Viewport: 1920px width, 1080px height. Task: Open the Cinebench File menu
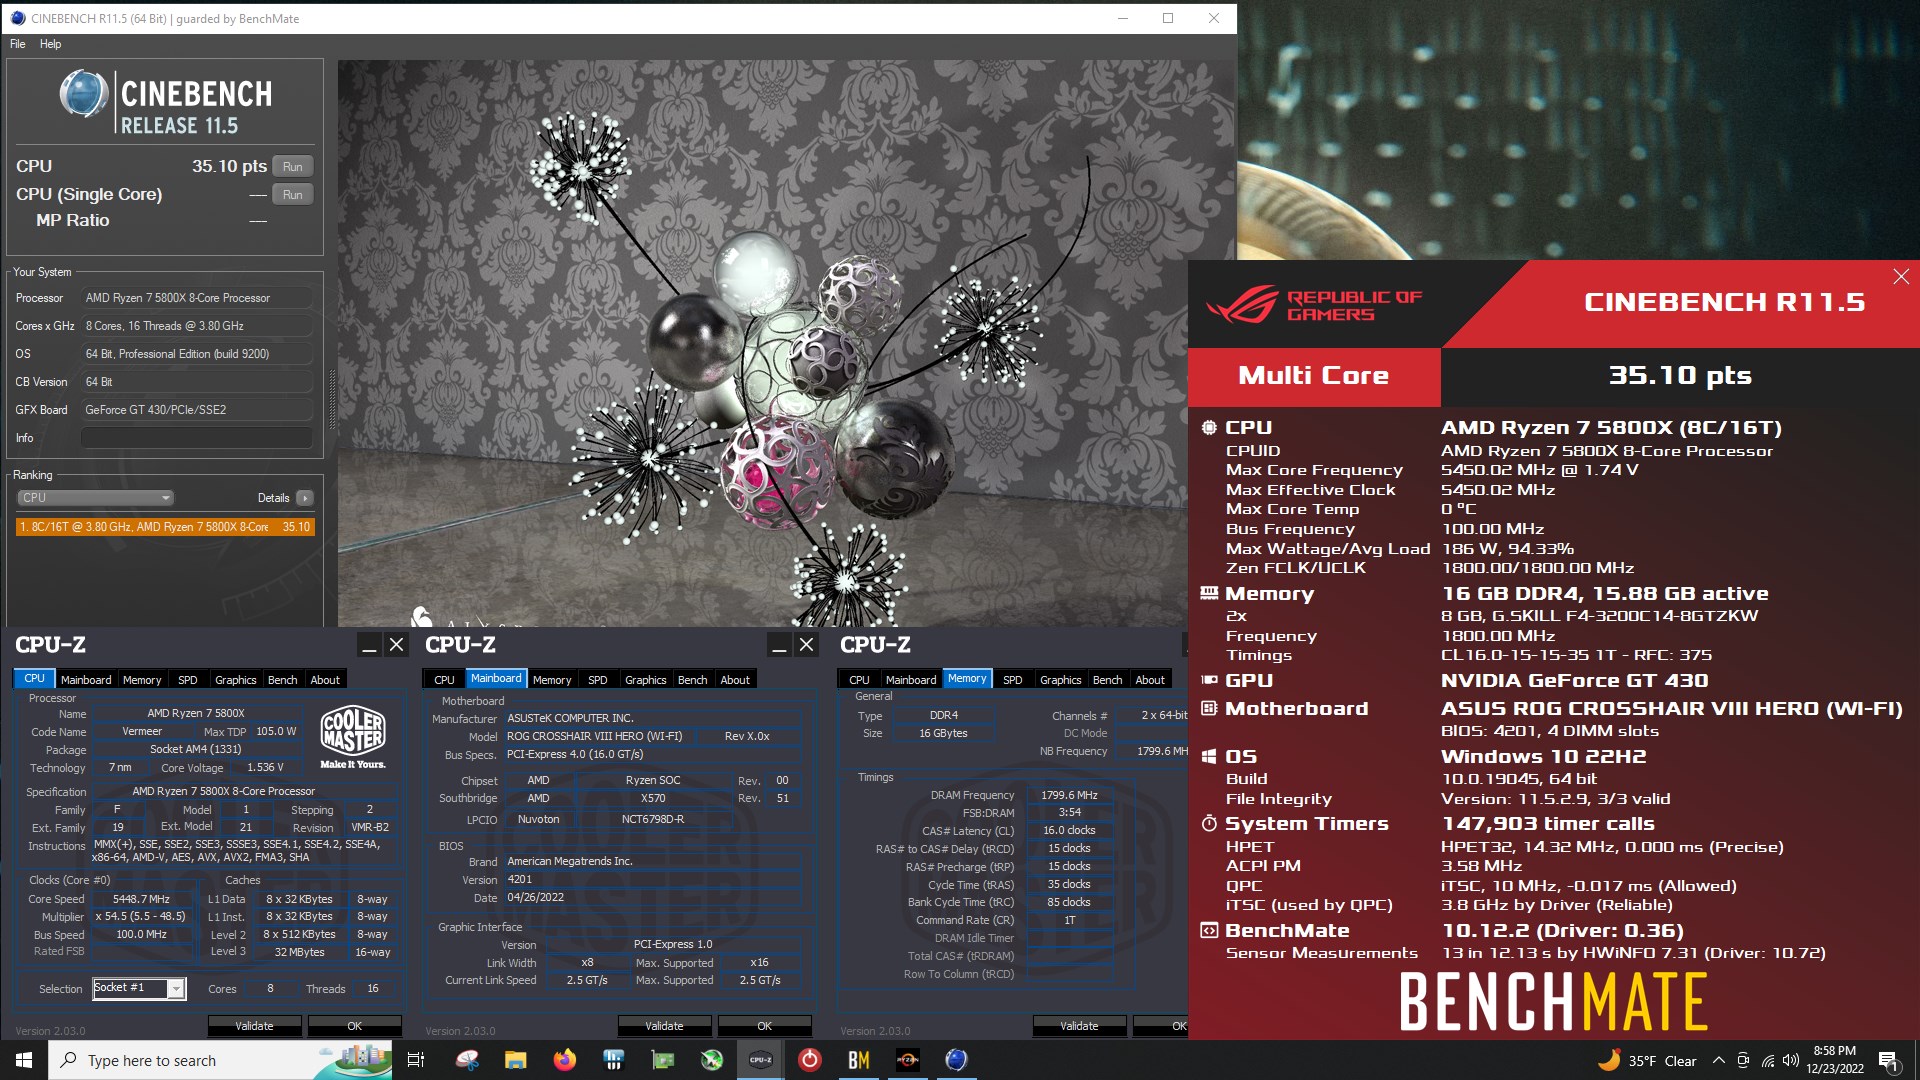pos(18,44)
